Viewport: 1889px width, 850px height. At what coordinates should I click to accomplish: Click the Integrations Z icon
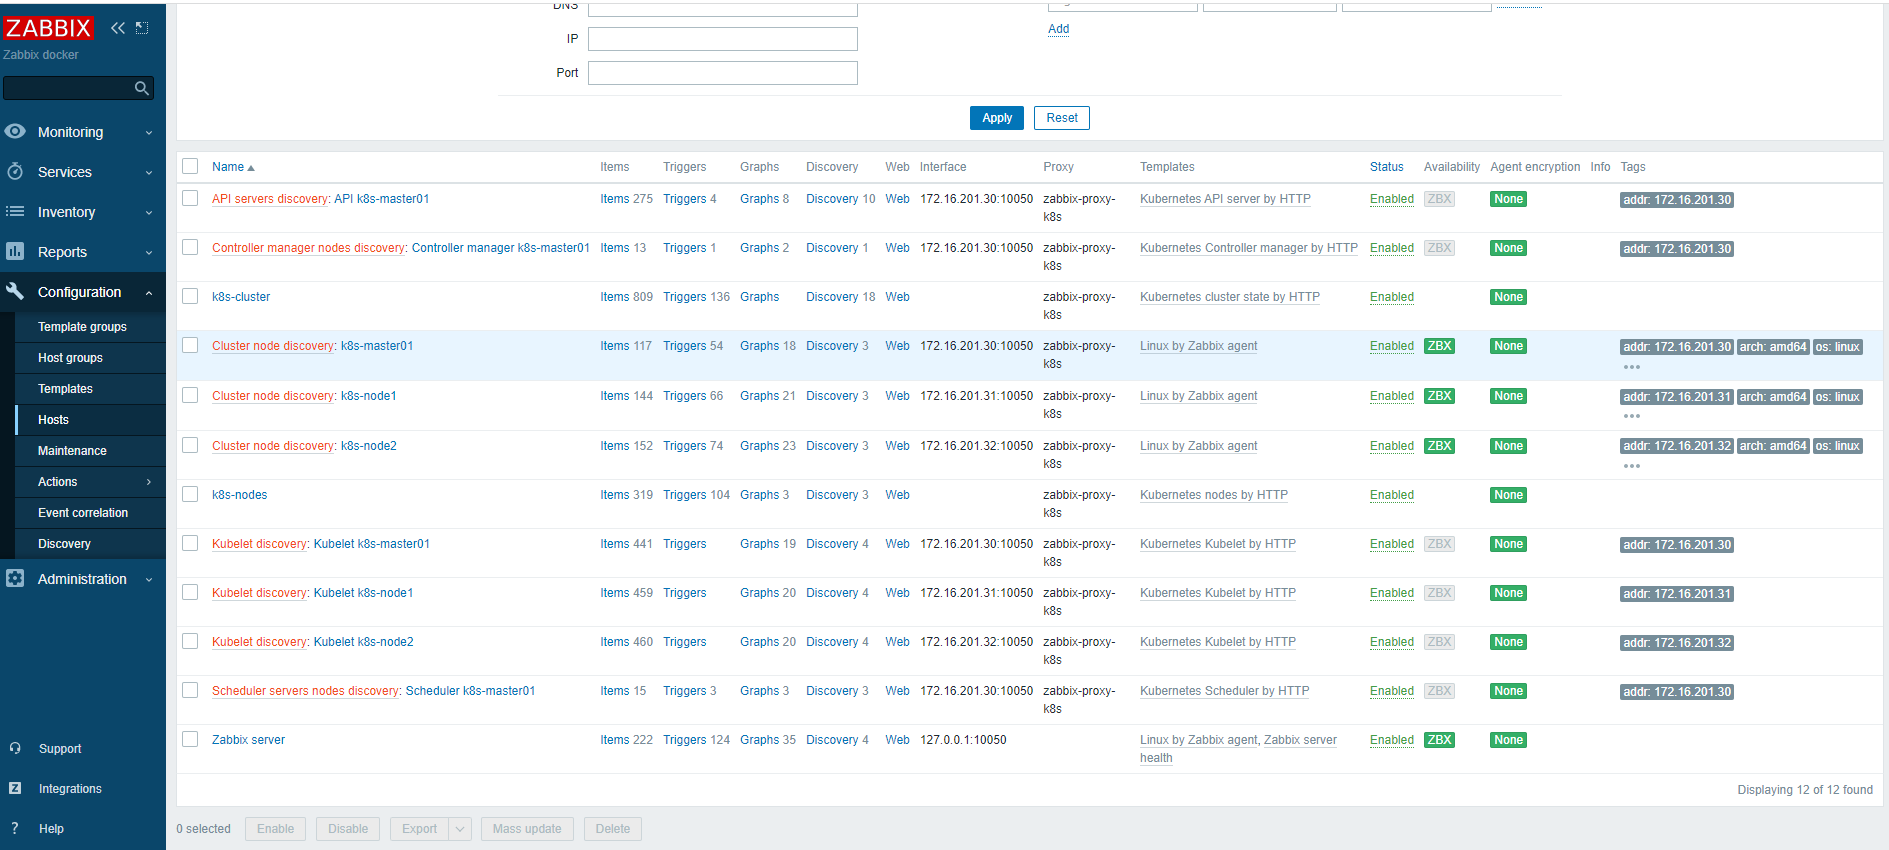click(15, 788)
